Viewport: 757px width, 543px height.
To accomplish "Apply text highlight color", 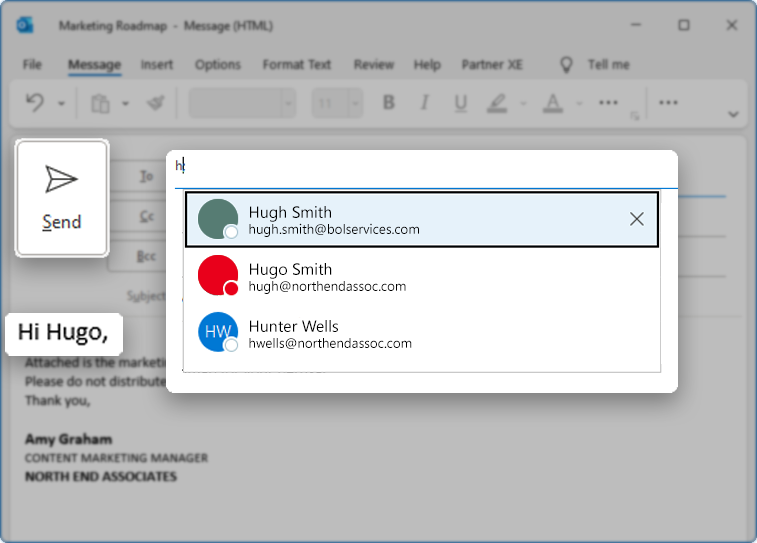I will coord(496,103).
